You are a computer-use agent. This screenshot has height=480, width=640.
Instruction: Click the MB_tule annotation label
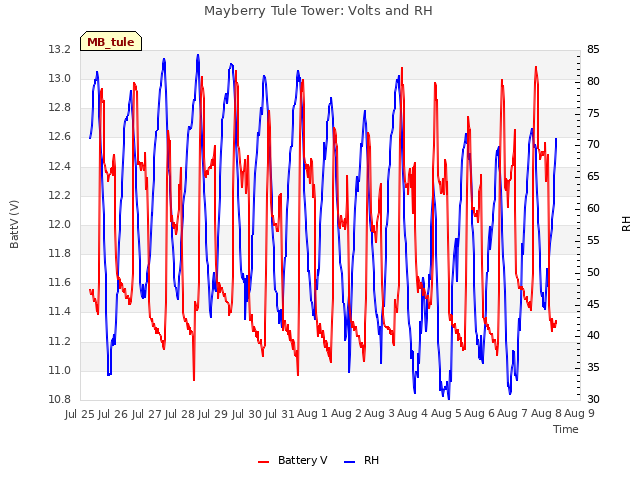(x=111, y=42)
